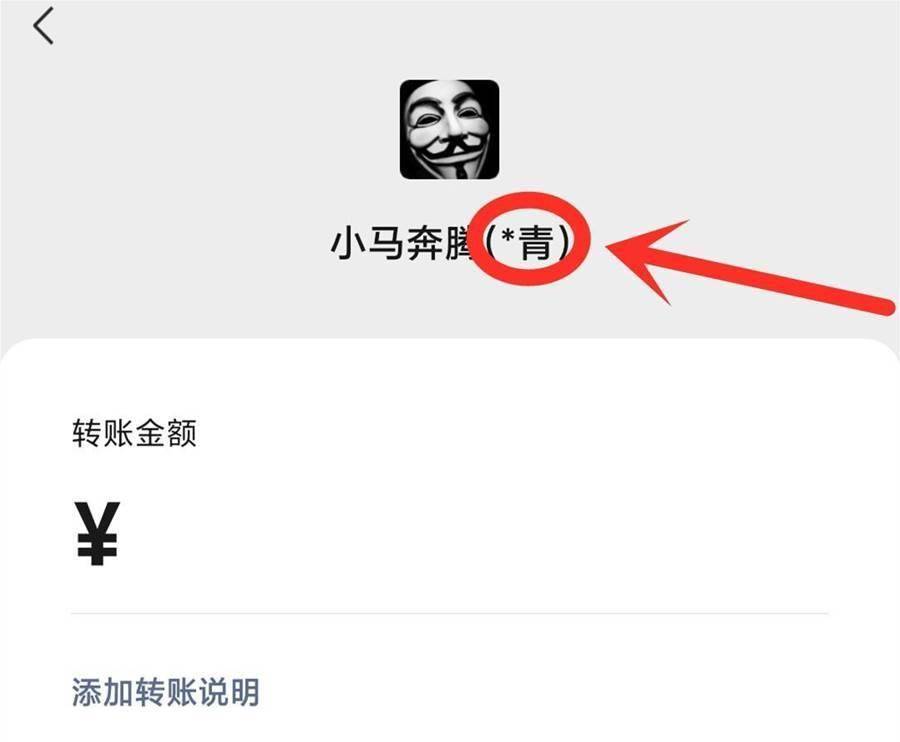The image size is (900, 742).
Task: Open 添加转账说明 to add a note
Action: [x=166, y=692]
